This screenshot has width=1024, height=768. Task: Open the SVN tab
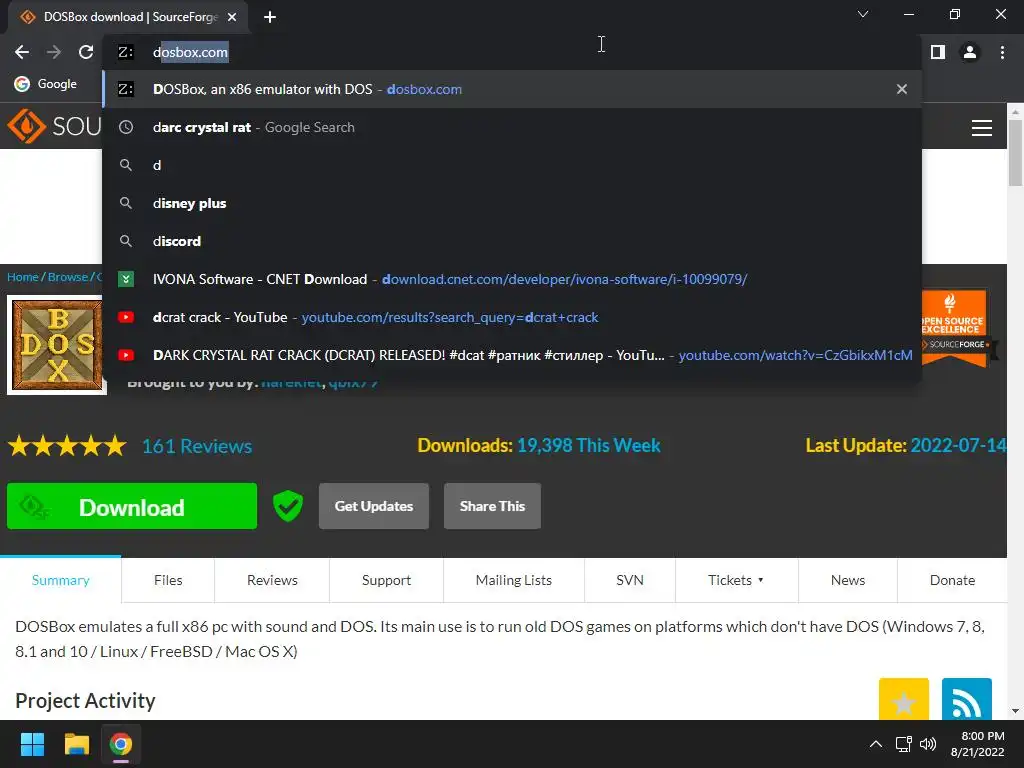tap(630, 580)
